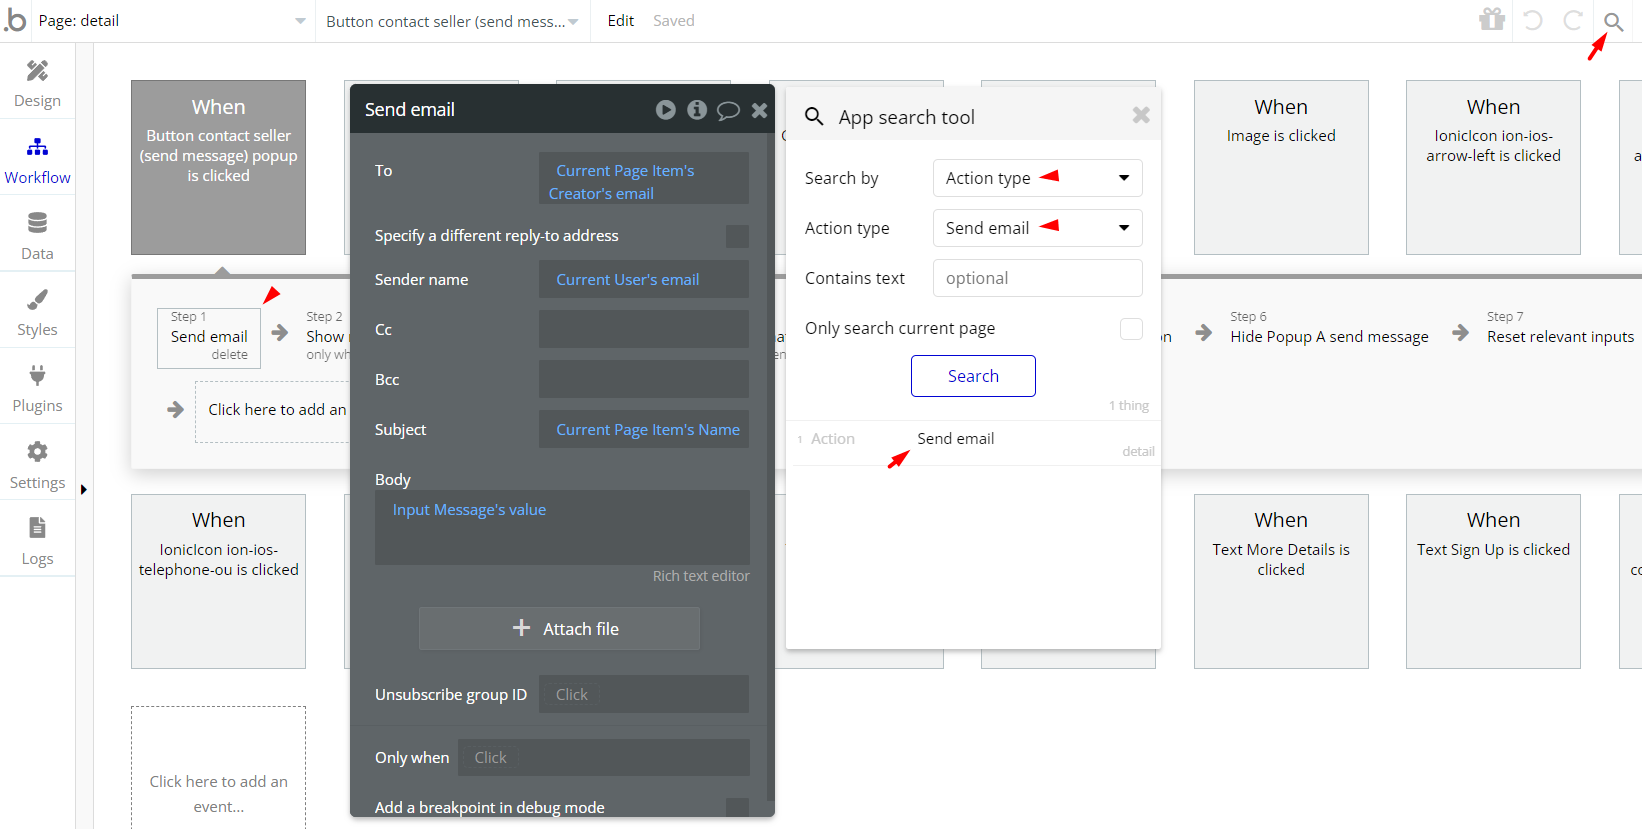Toggle Only search current page checkbox
The image size is (1642, 829).
pos(1131,329)
